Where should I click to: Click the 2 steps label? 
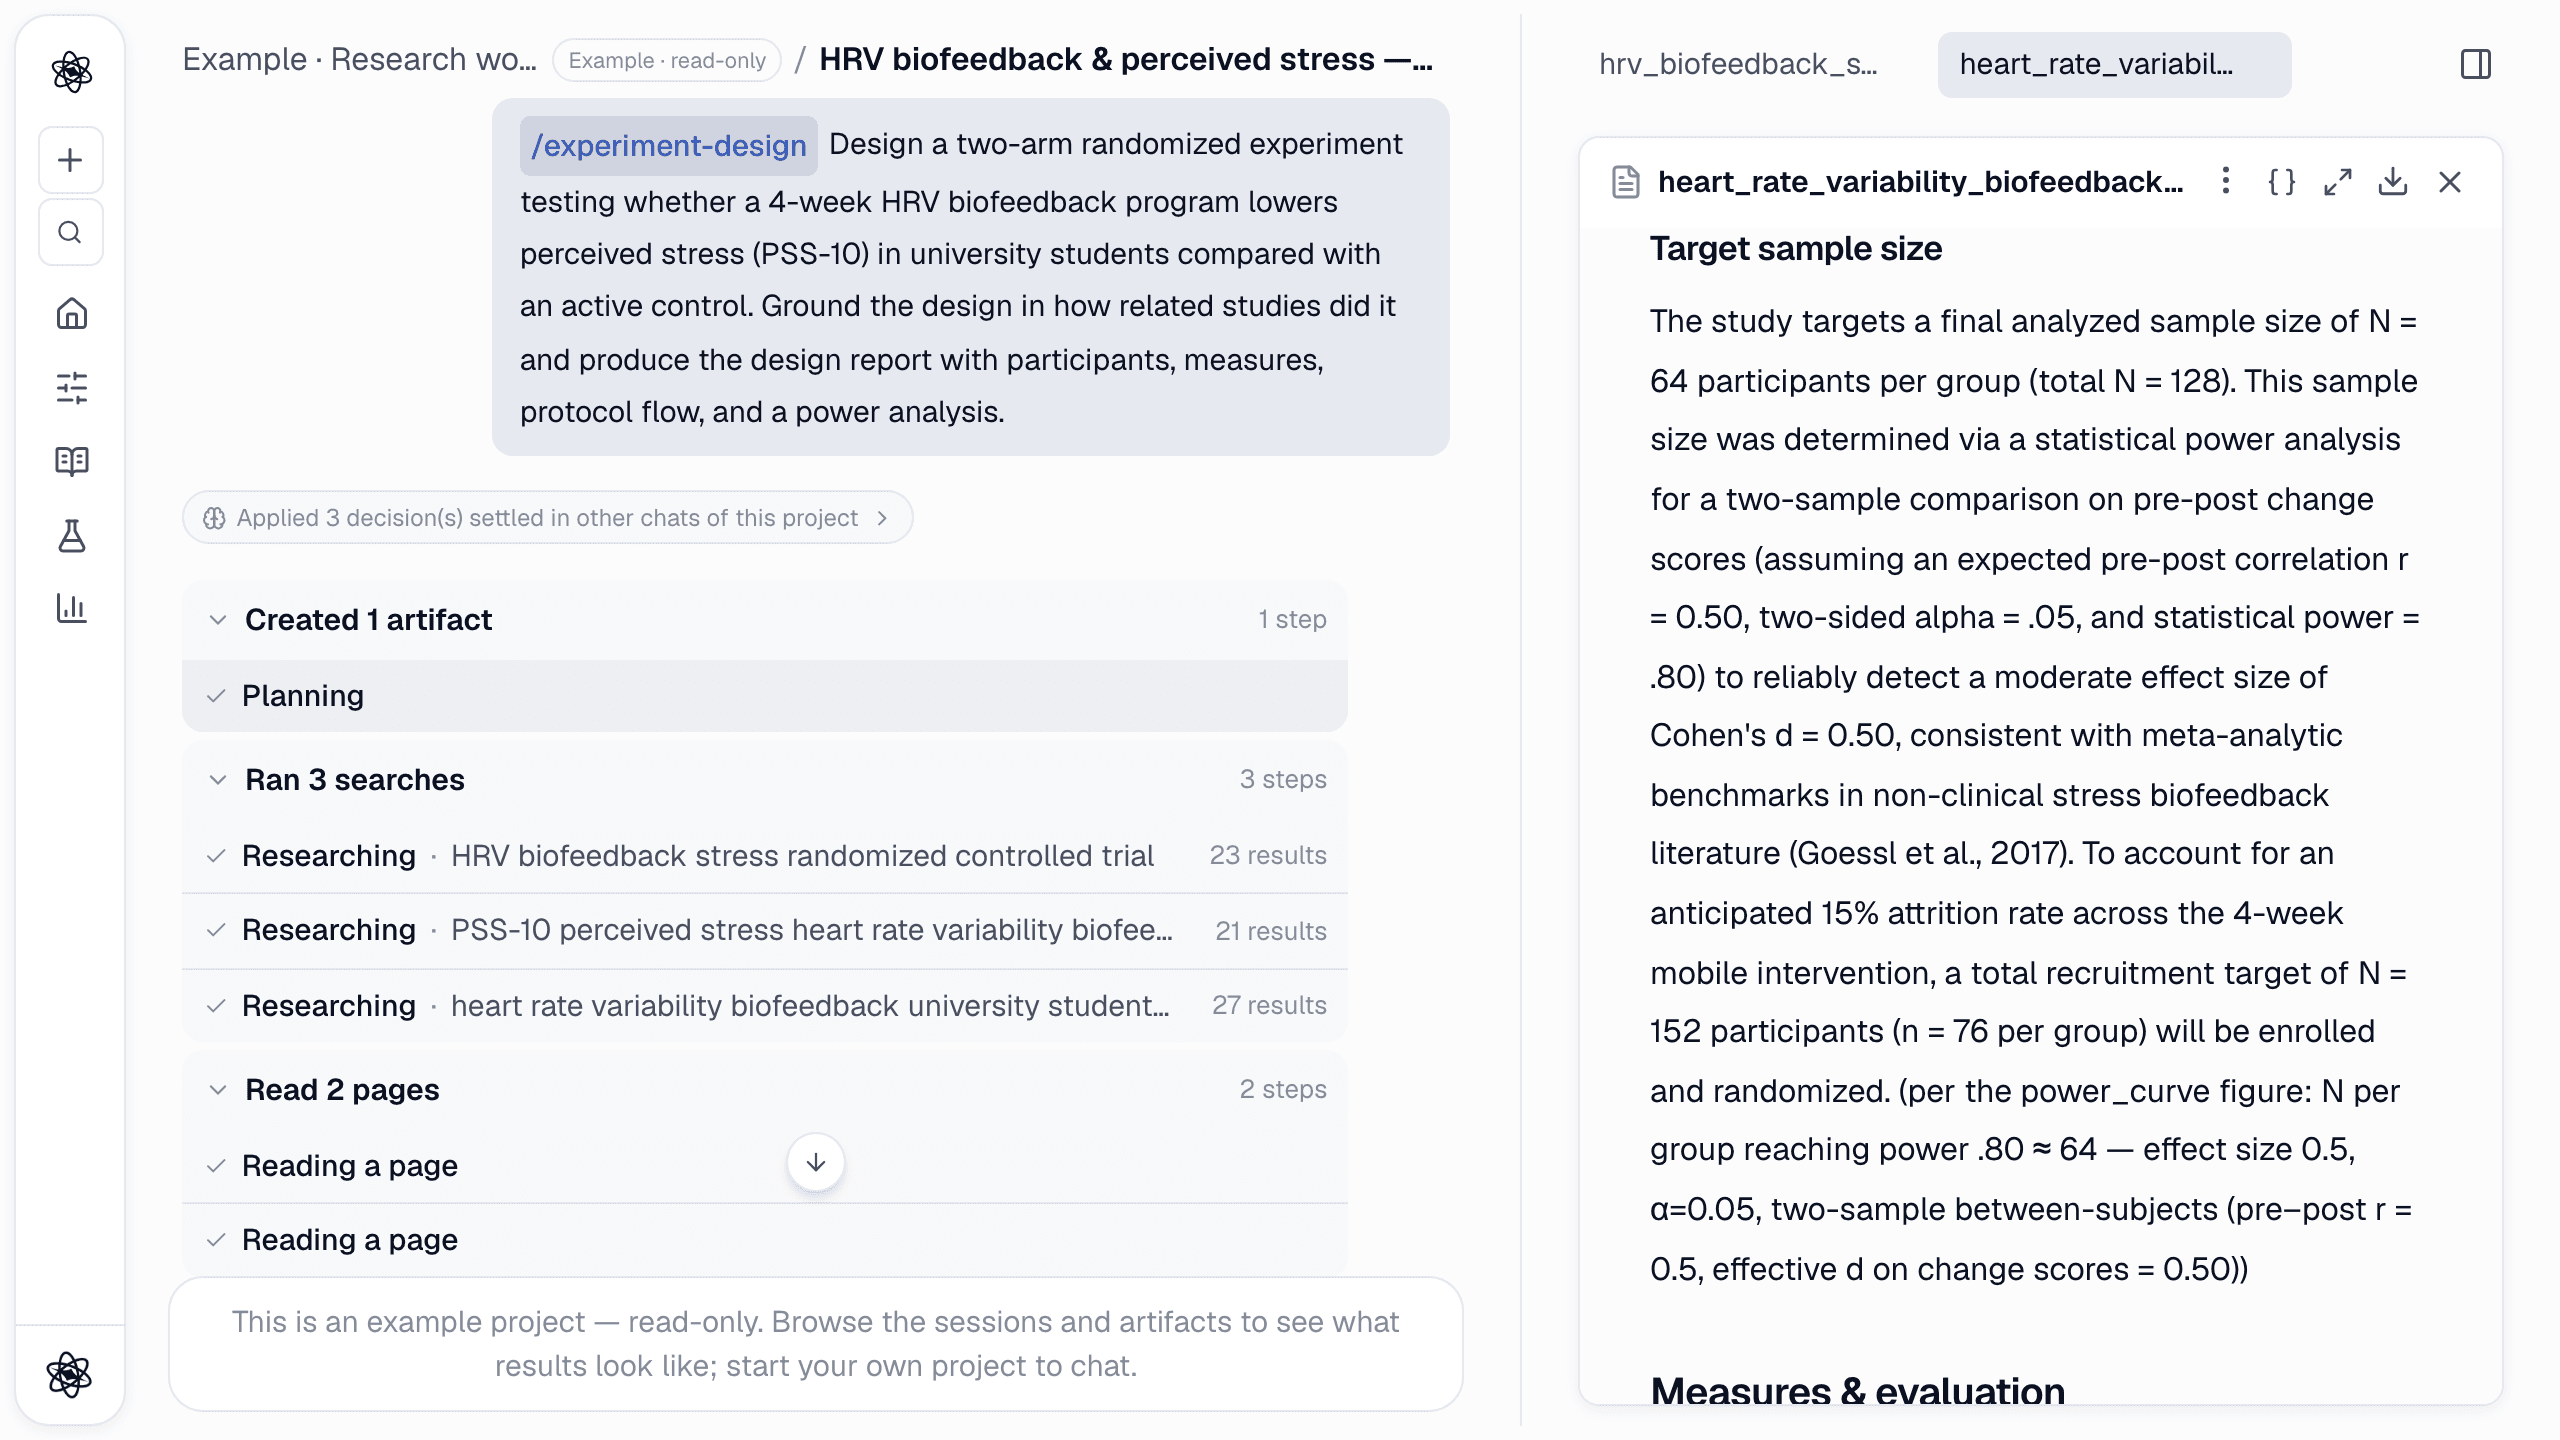click(x=1283, y=1089)
